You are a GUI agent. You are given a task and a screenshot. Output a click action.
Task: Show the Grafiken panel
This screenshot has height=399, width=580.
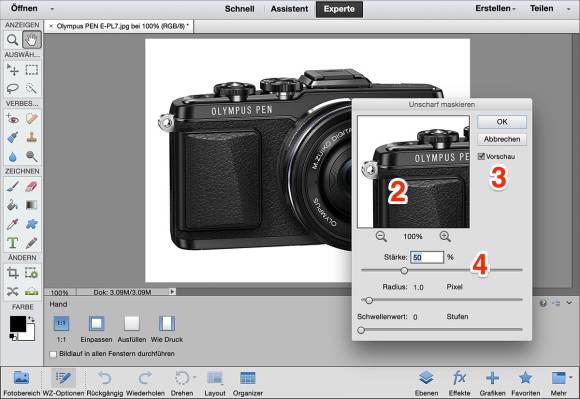coord(492,383)
